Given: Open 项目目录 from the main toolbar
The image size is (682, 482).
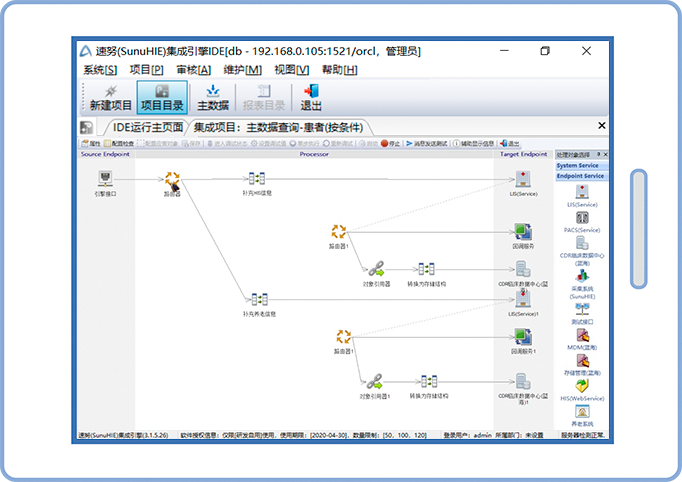Looking at the screenshot, I should point(160,97).
